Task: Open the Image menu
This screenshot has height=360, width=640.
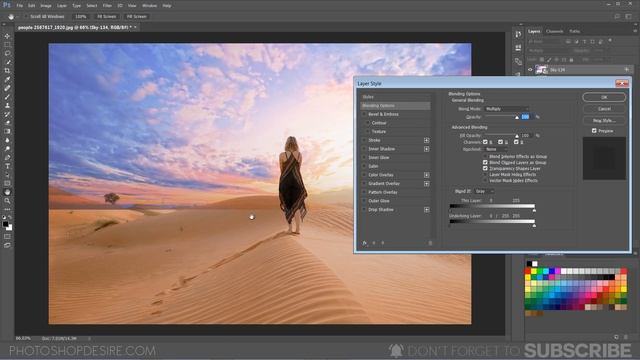Action: pos(46,6)
